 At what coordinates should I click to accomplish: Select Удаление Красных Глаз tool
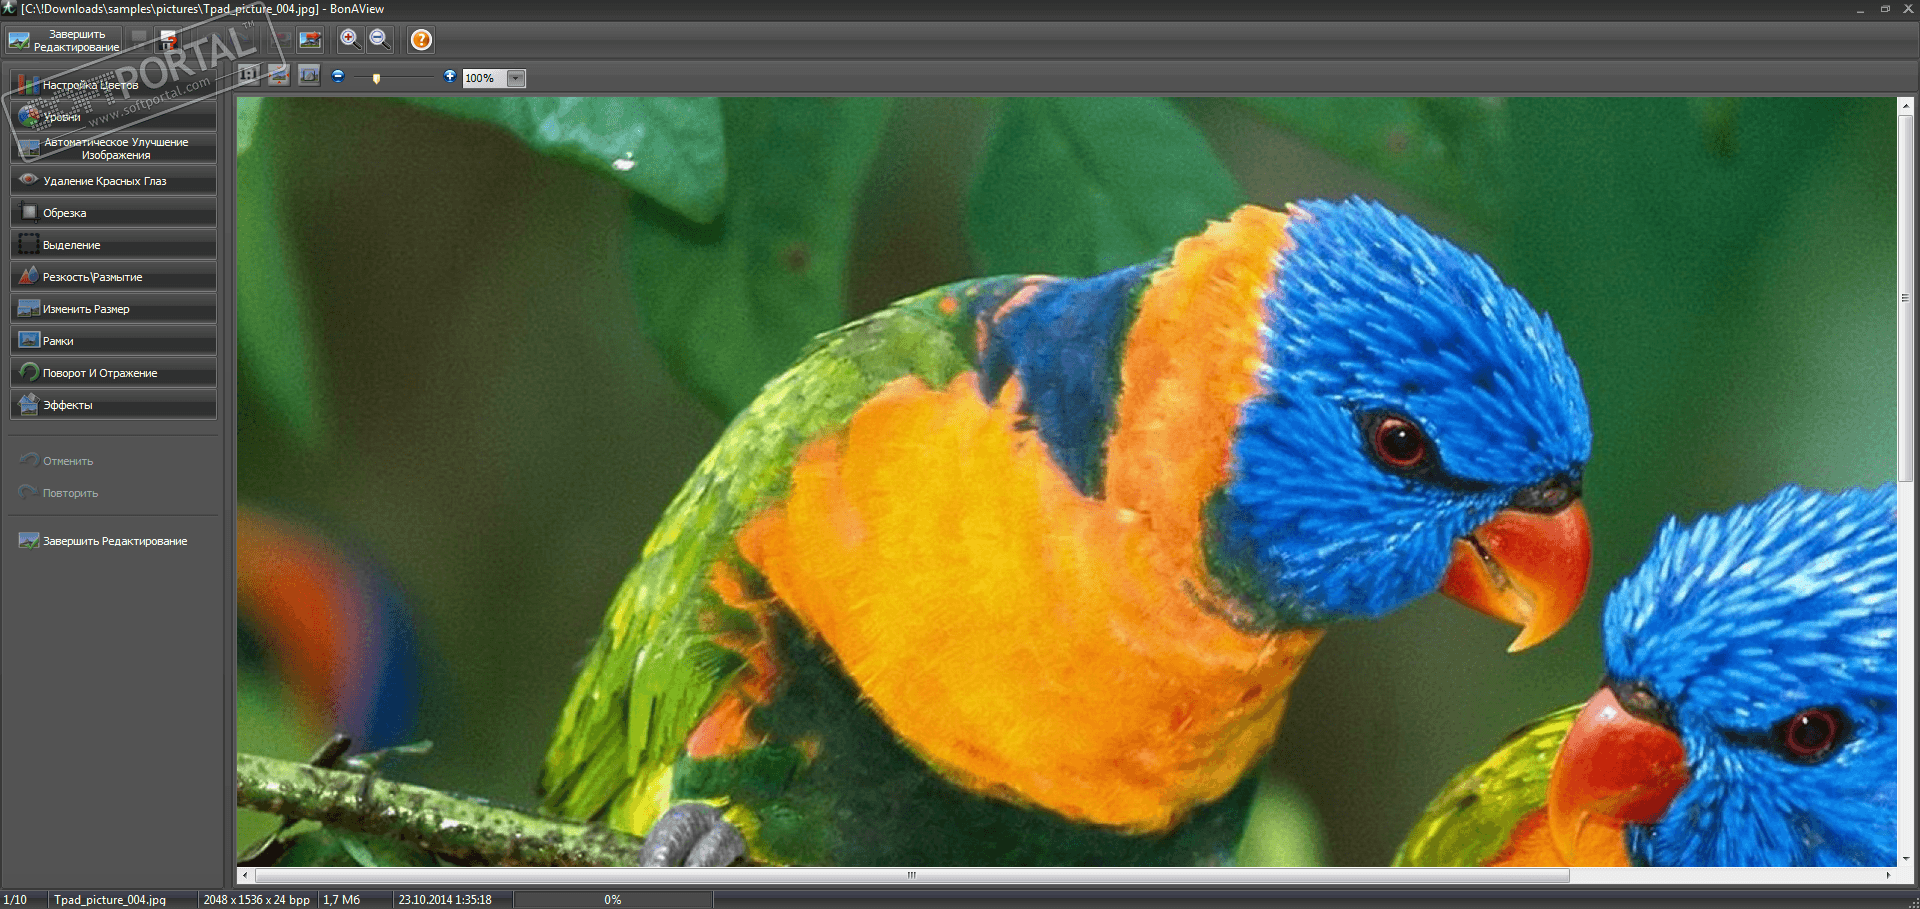pos(113,181)
